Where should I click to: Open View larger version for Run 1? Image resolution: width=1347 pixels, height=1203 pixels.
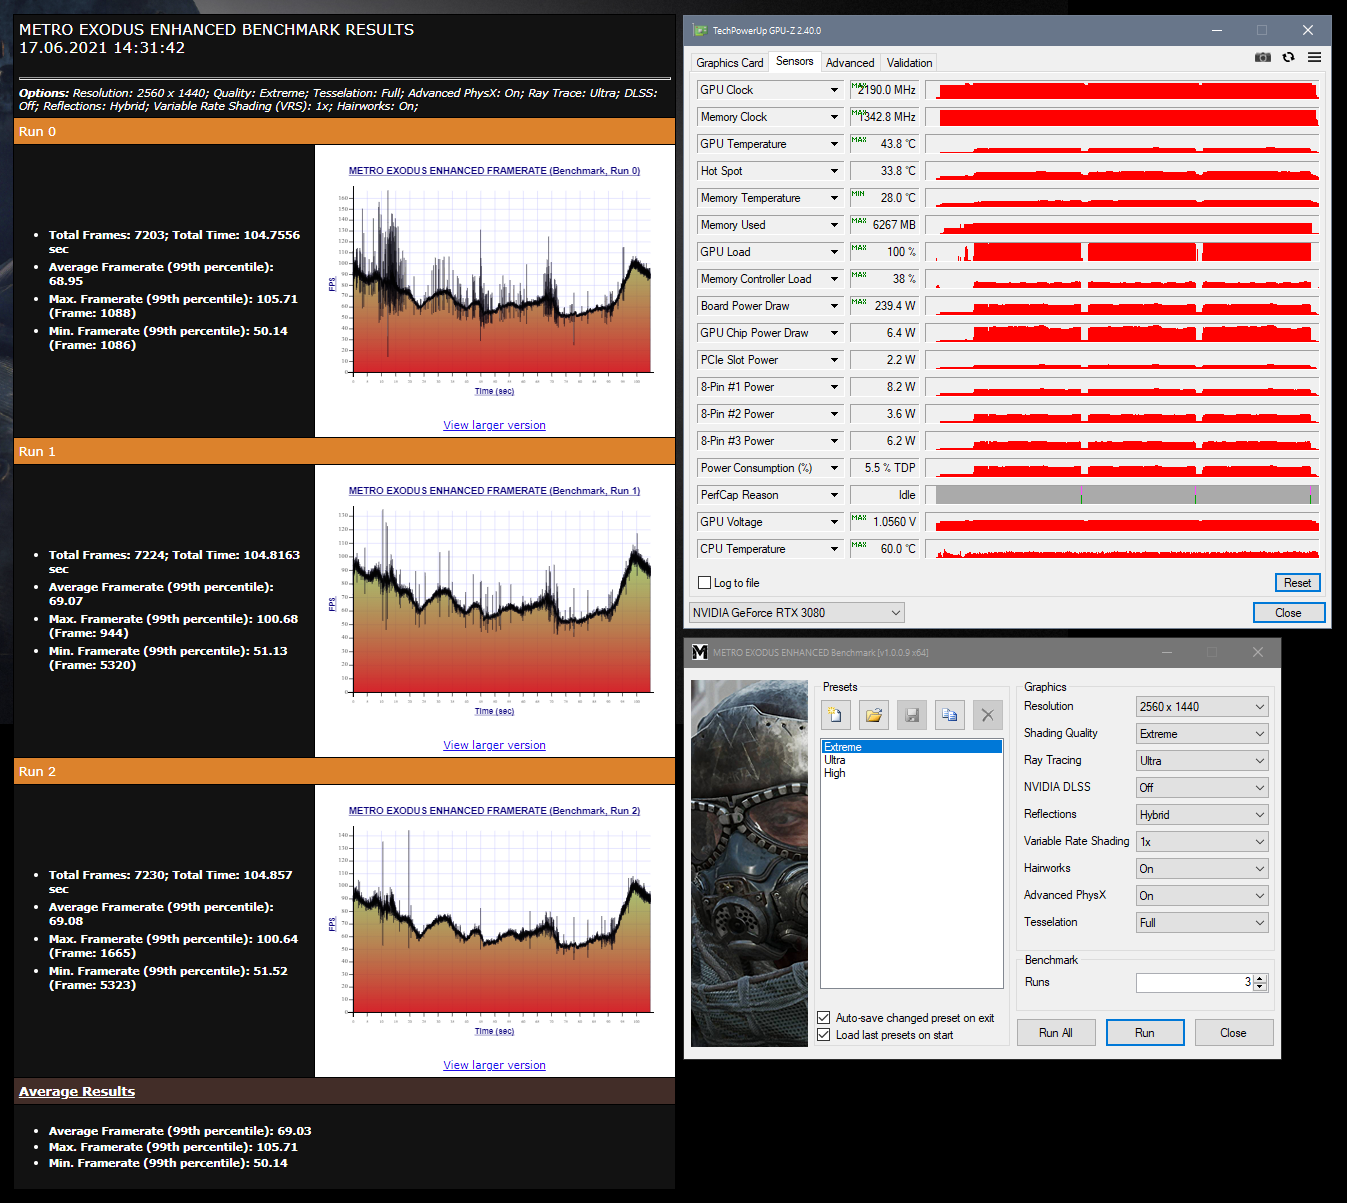coord(494,745)
